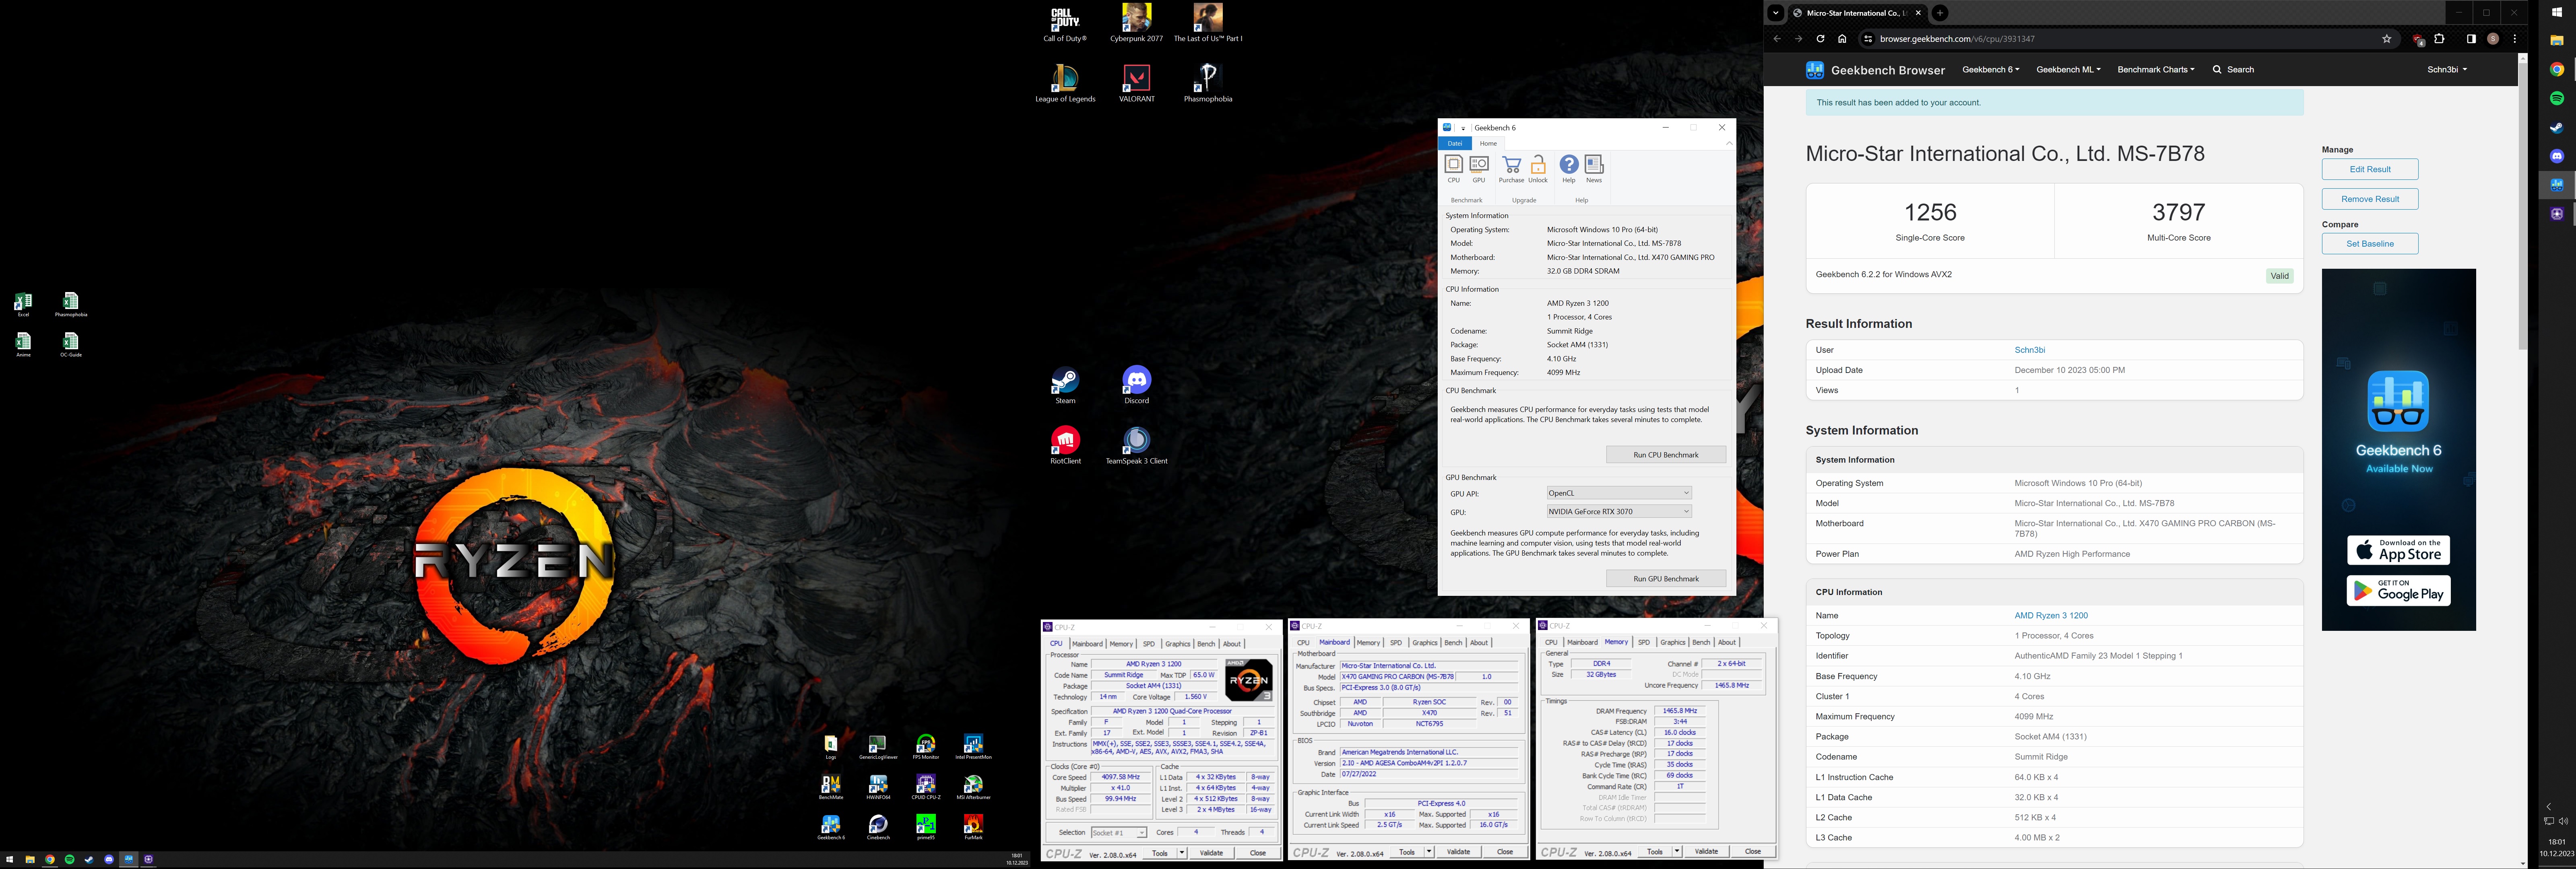
Task: Open SPD tab in CPU-Z Mainboard window
Action: (x=1396, y=643)
